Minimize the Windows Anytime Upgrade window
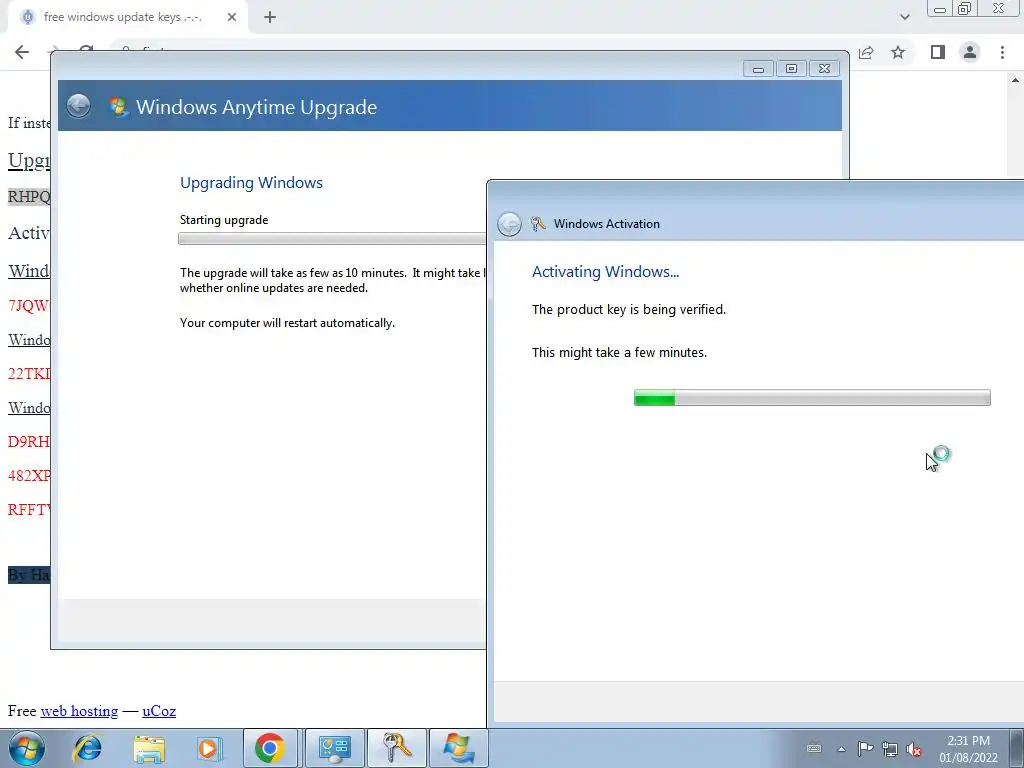 [758, 69]
